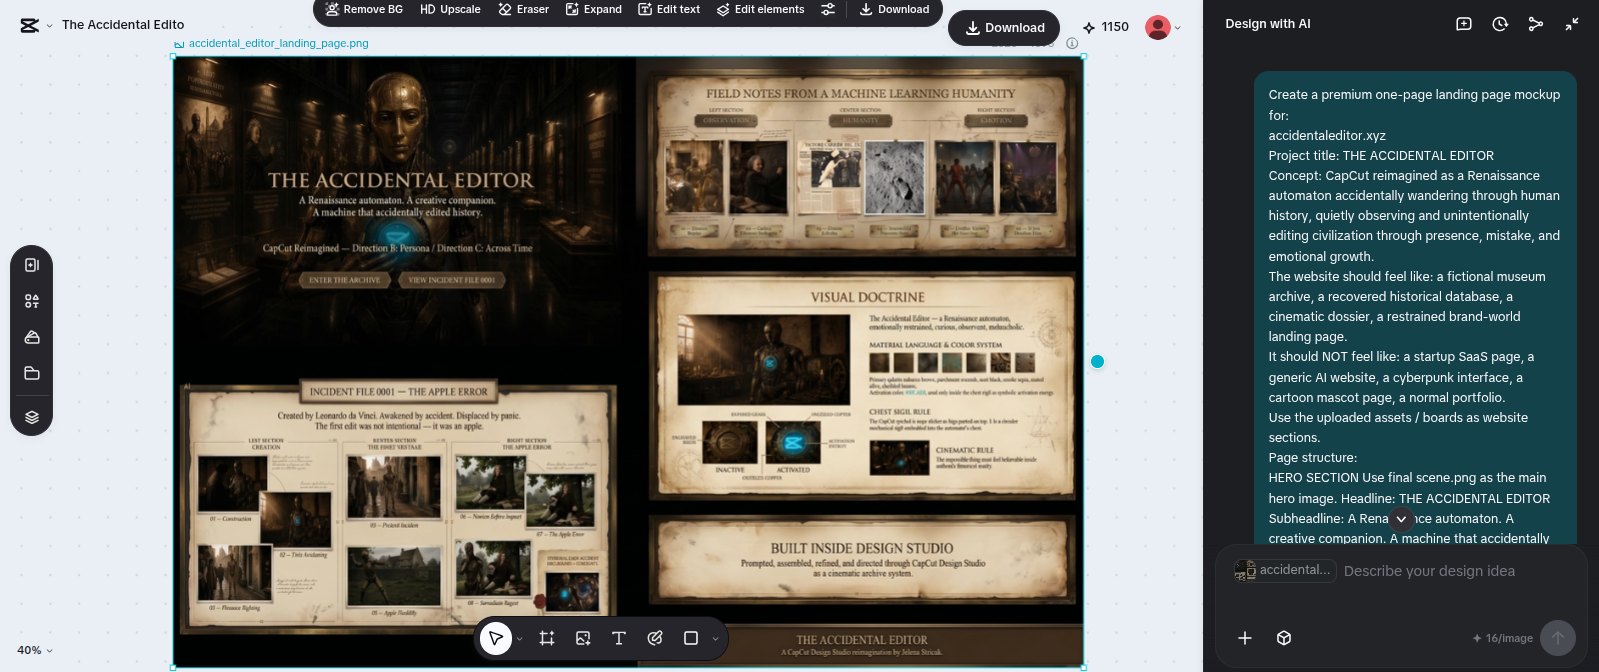1599x672 pixels.
Task: Select the text tool in bottom toolbar
Action: click(619, 638)
